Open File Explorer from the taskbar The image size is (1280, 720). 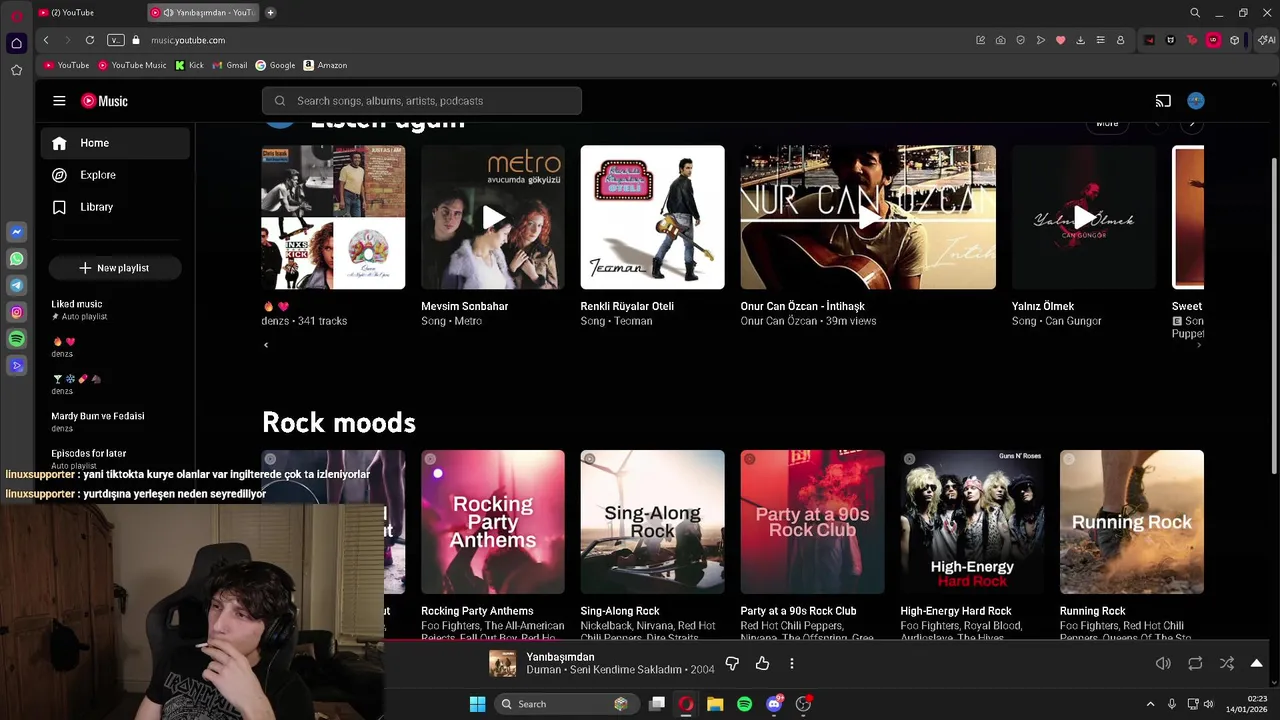715,704
